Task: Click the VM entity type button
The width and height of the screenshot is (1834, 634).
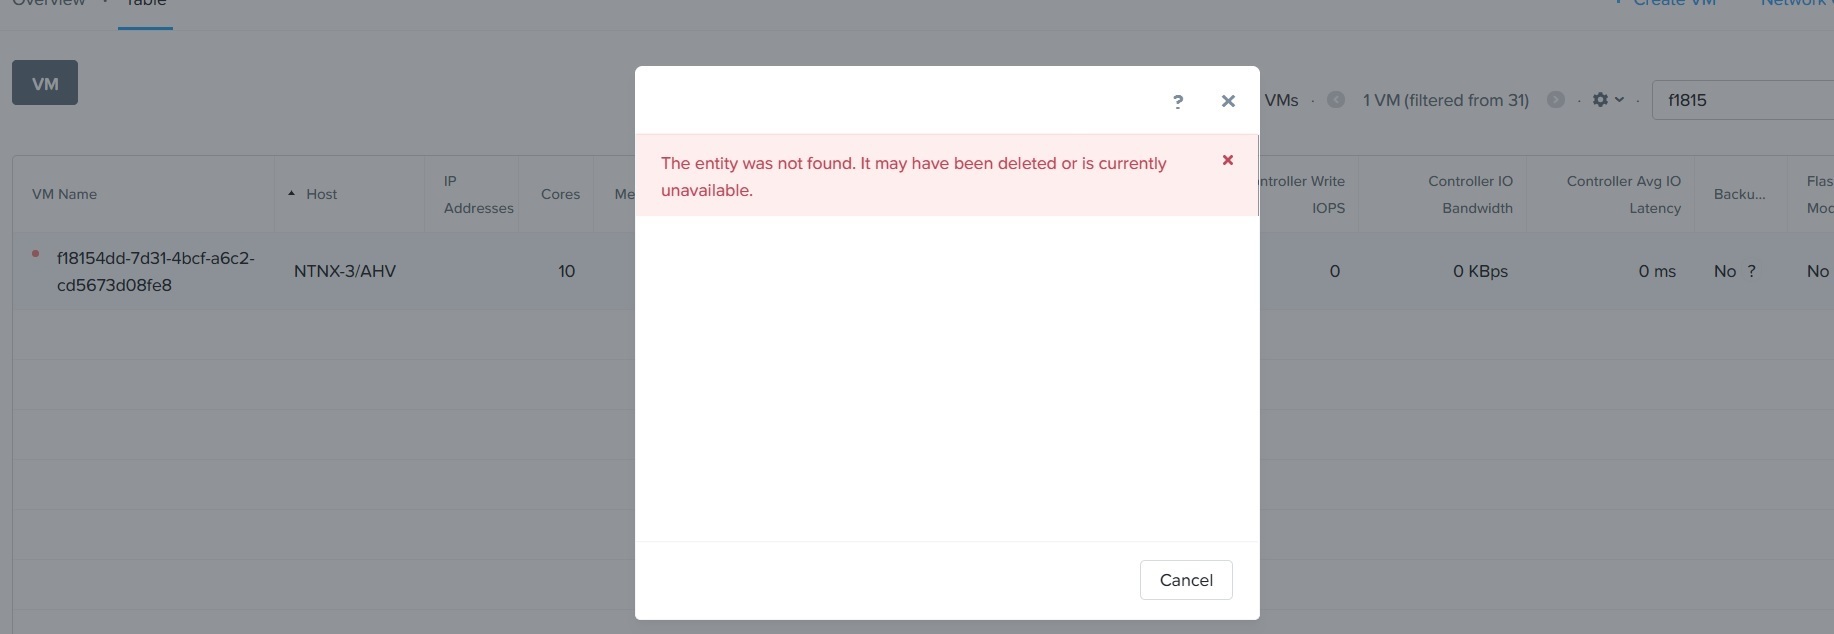Action: coord(45,83)
